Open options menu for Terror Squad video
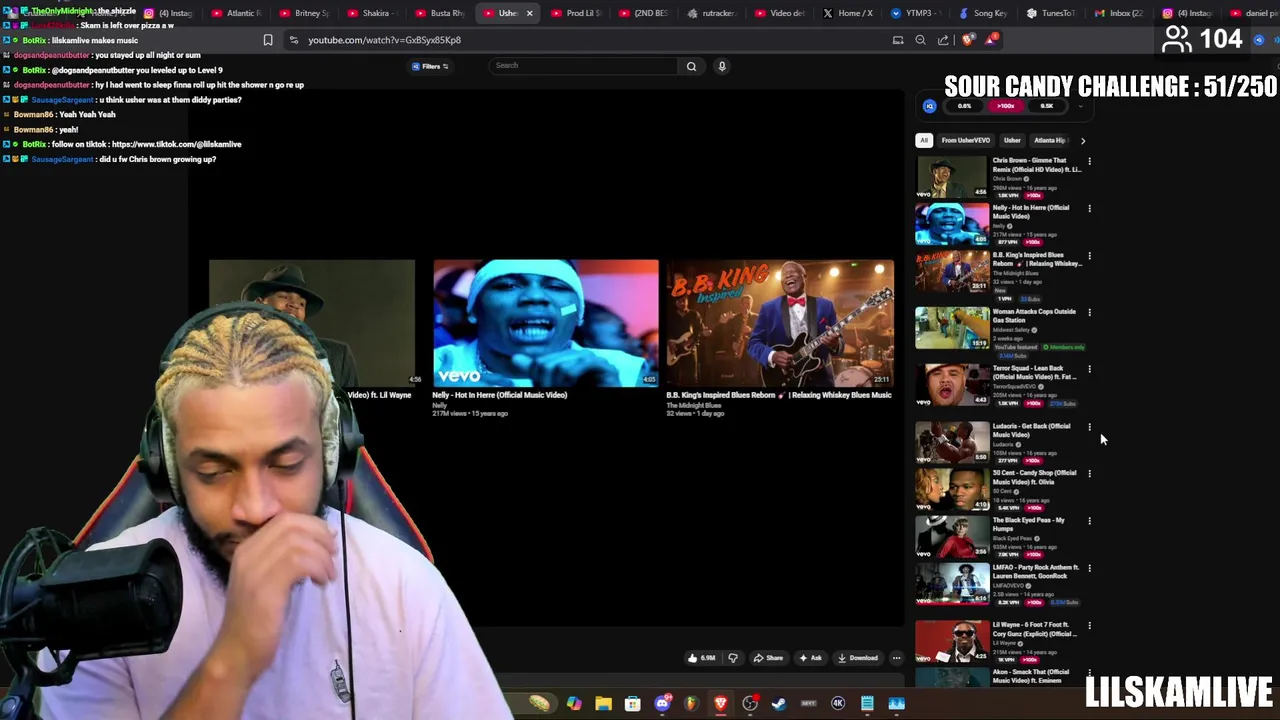Image resolution: width=1280 pixels, height=720 pixels. click(1089, 370)
